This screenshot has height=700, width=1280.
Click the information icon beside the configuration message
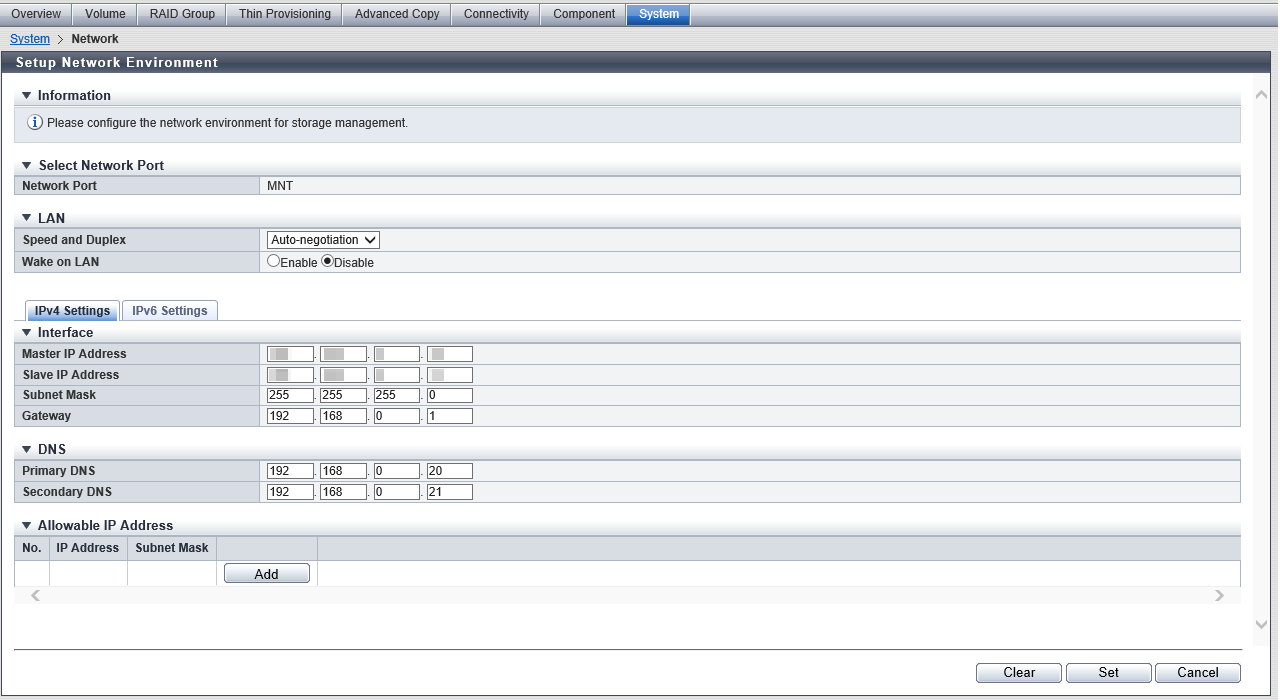tap(35, 123)
